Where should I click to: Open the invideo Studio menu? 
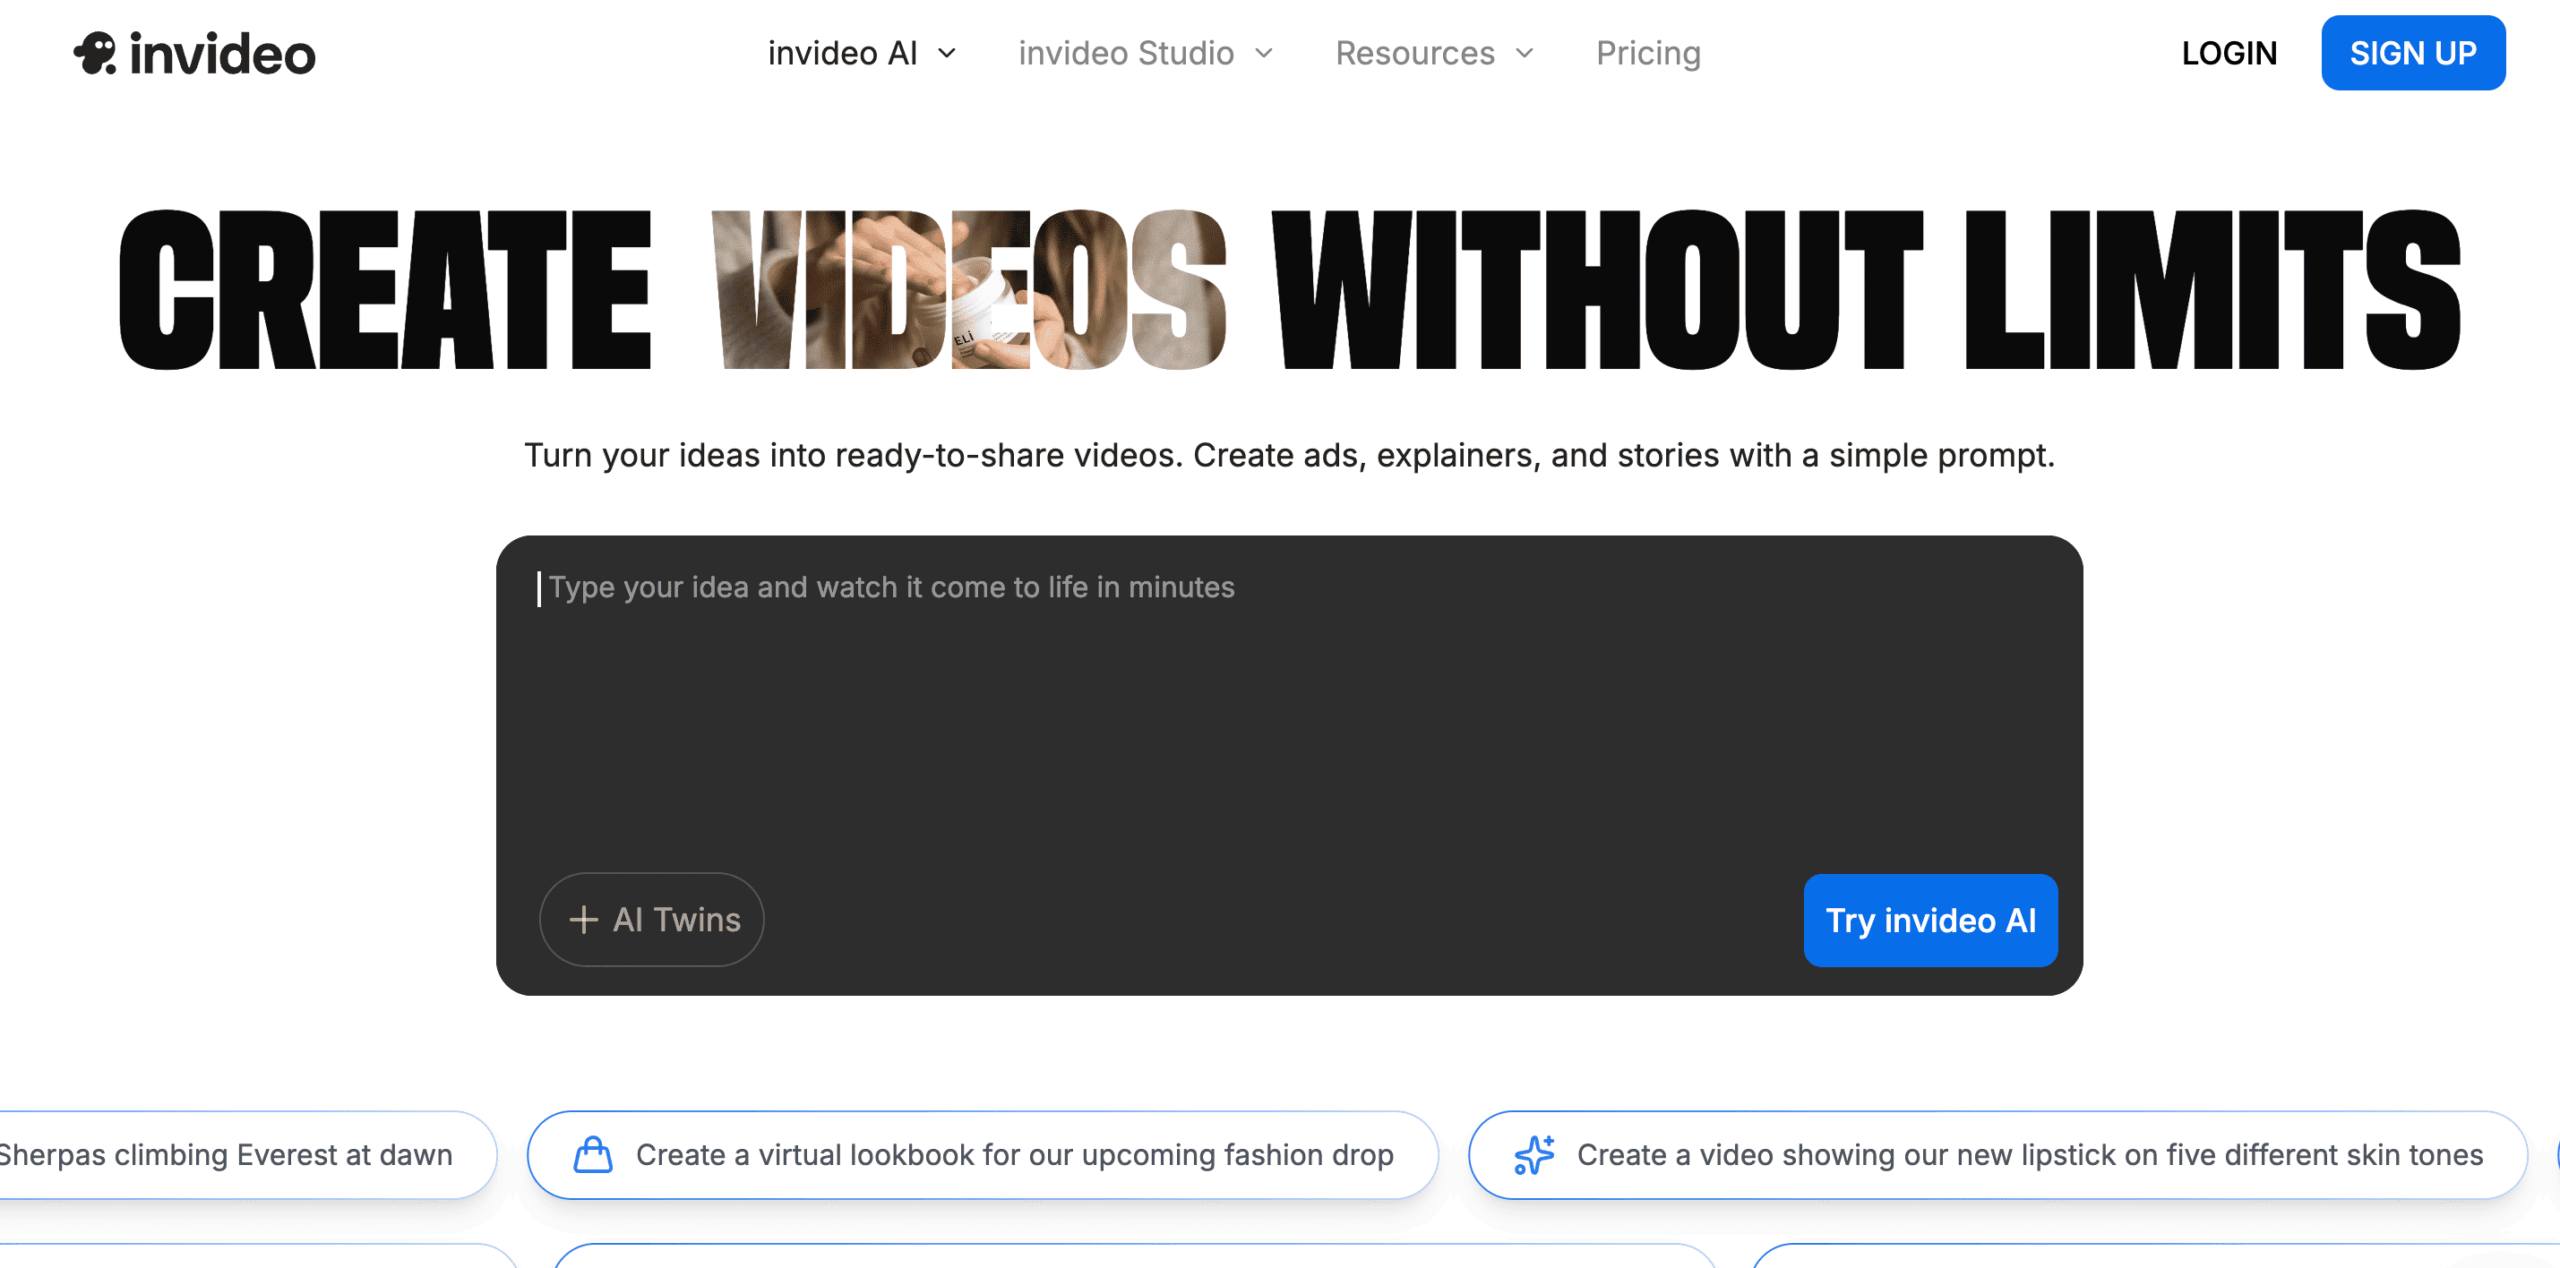(1146, 53)
